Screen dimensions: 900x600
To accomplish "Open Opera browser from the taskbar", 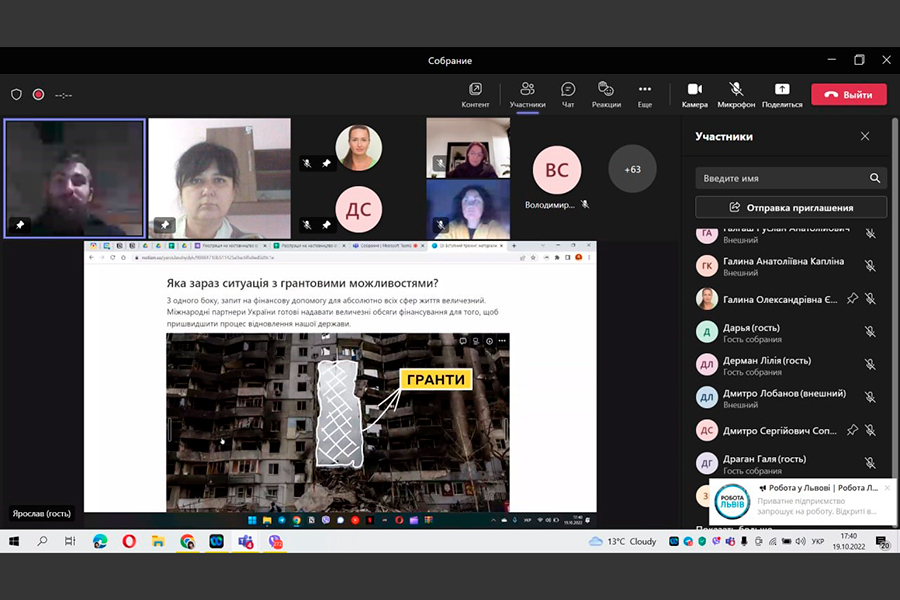I will pos(129,541).
